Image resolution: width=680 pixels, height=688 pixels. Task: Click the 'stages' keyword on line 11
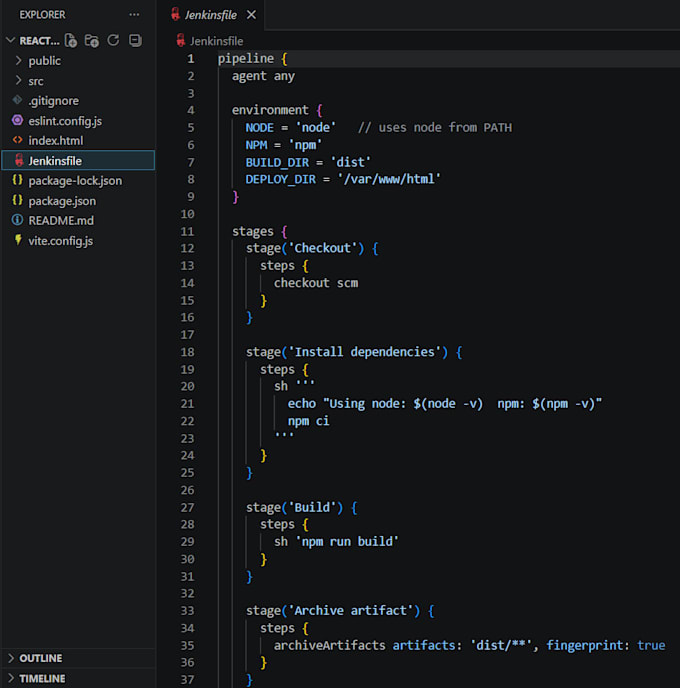point(253,231)
